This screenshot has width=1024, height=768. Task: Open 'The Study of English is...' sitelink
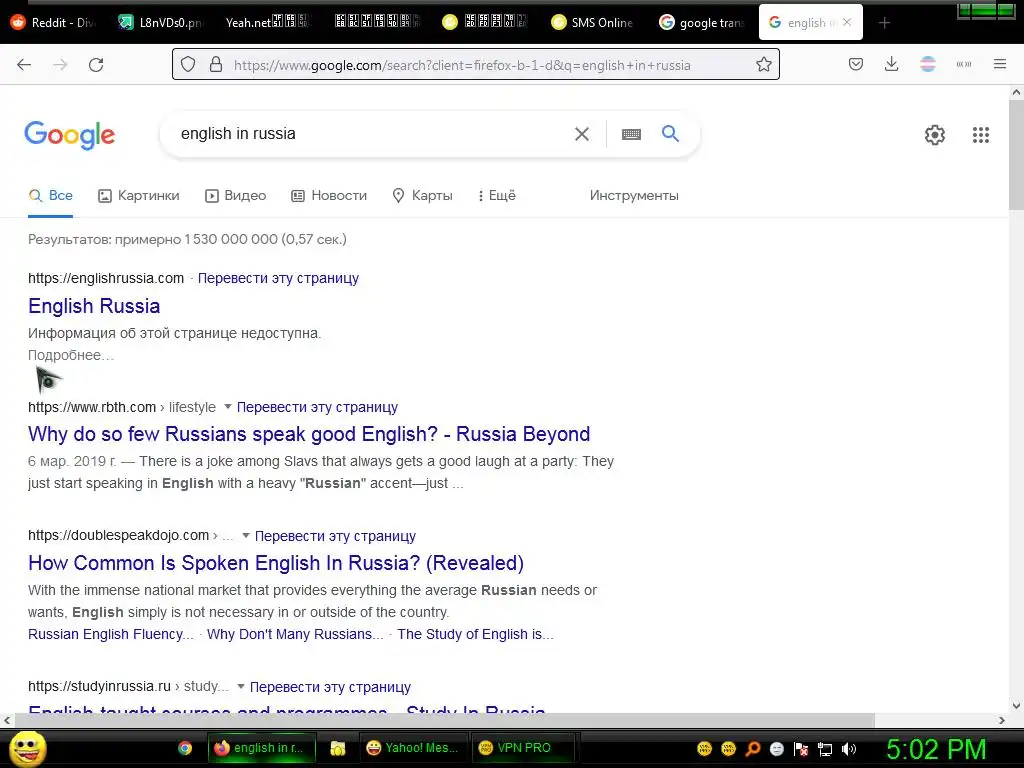point(475,634)
